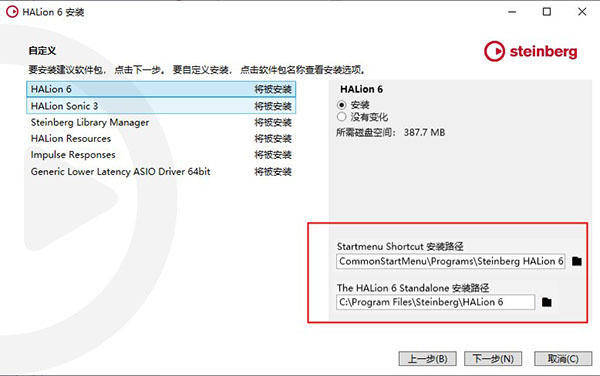Maximize the HALion 6 installer window
Image resolution: width=600 pixels, height=376 pixels.
tap(547, 12)
